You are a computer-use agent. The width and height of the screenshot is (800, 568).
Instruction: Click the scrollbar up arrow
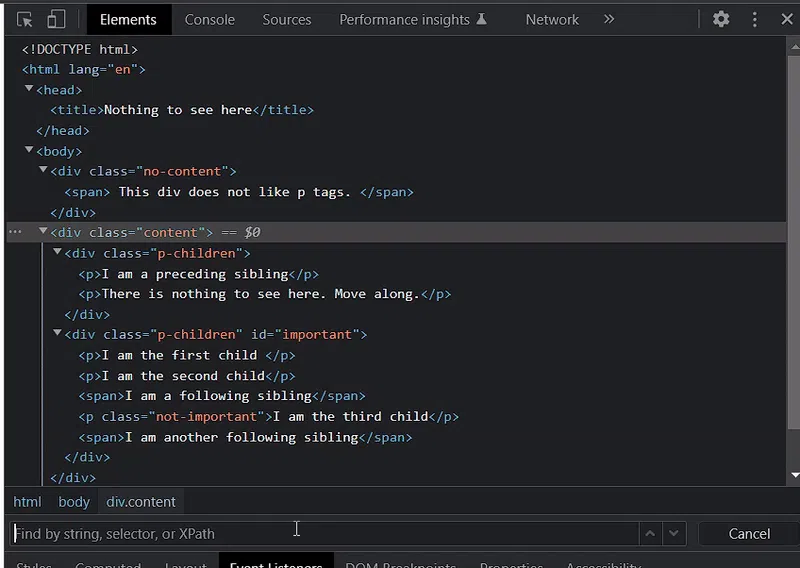[x=794, y=46]
